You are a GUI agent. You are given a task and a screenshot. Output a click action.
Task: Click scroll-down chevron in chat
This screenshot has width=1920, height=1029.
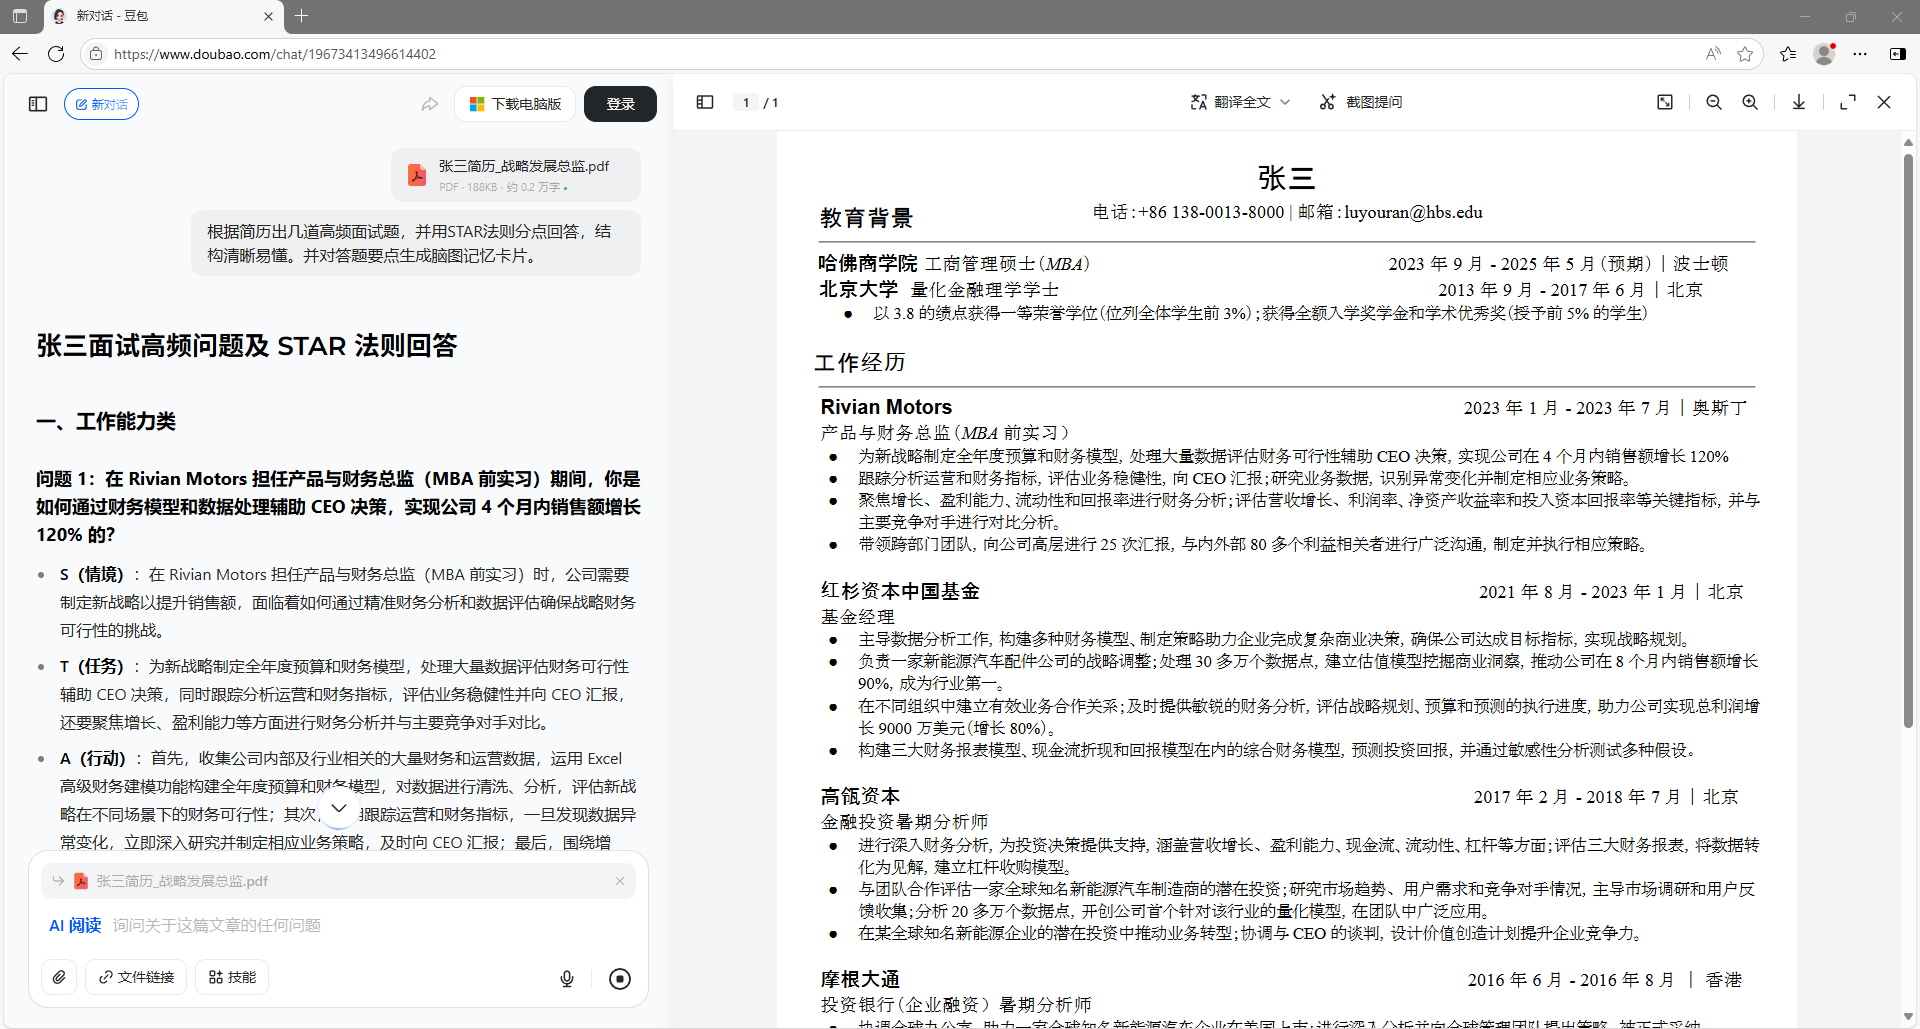pos(339,808)
